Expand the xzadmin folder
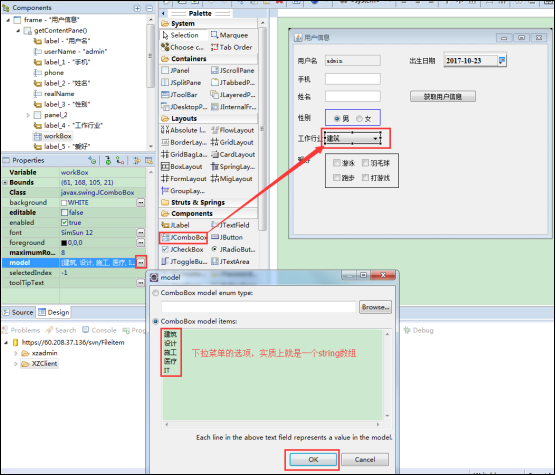The image size is (556, 475). [x=16, y=353]
